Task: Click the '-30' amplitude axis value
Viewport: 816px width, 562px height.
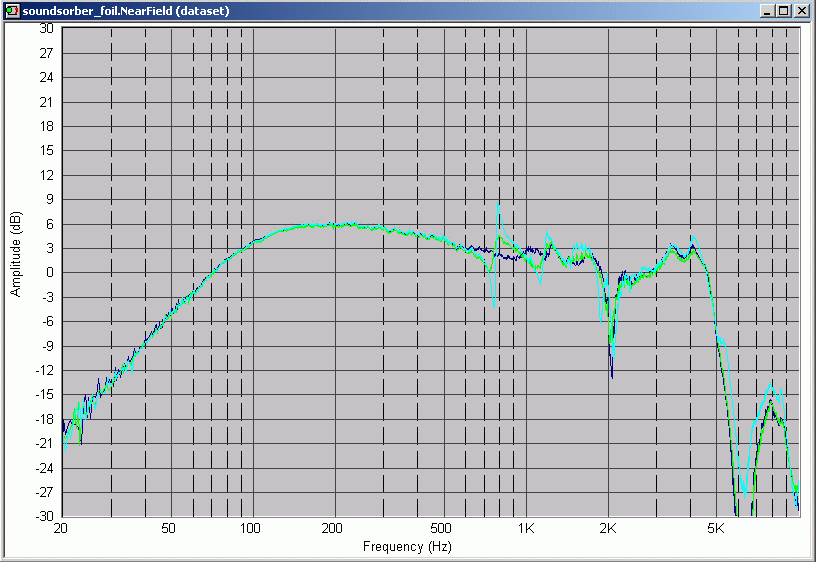Action: pyautogui.click(x=44, y=516)
